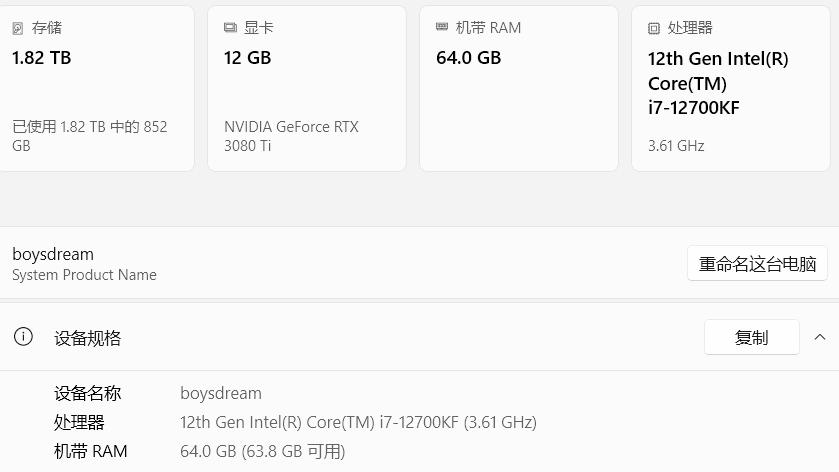Click the info icon beside 设备规格
Viewport: 839px width, 472px height.
pos(23,337)
